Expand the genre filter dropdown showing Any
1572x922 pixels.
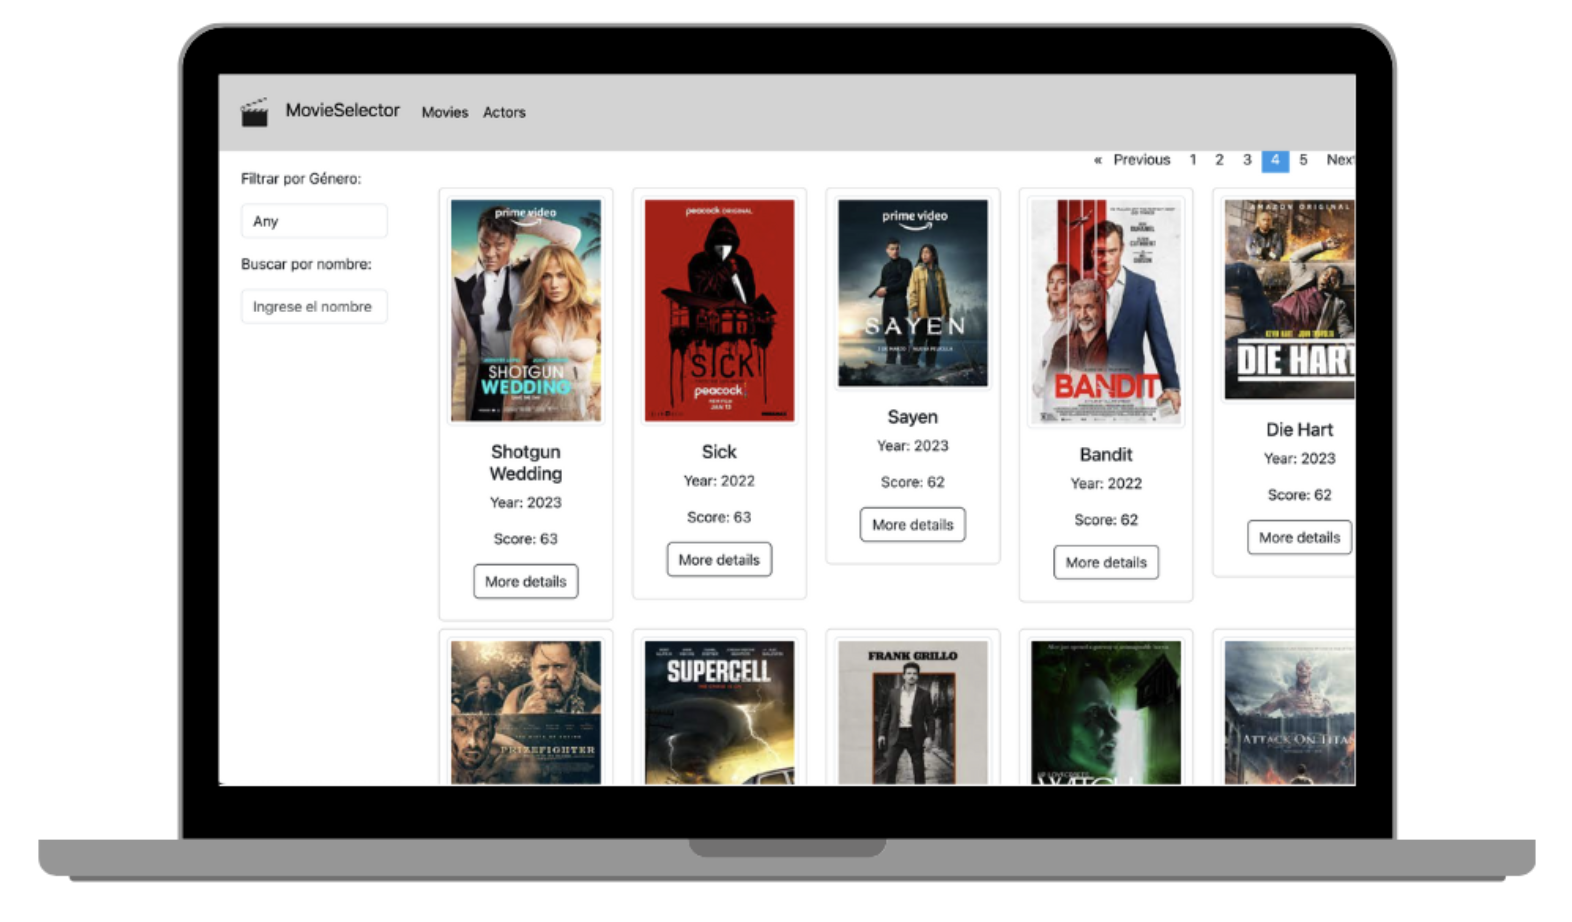pyautogui.click(x=314, y=221)
